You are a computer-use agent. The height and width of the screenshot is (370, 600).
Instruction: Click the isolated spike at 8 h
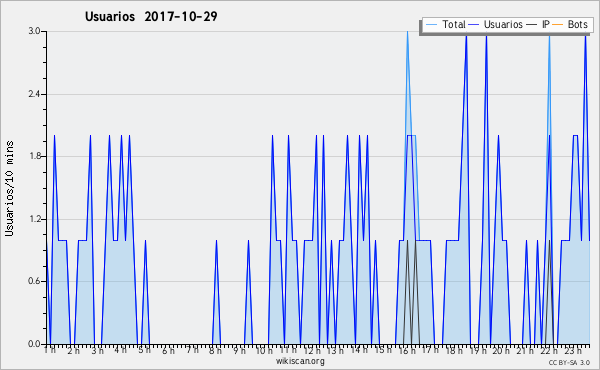click(216, 291)
